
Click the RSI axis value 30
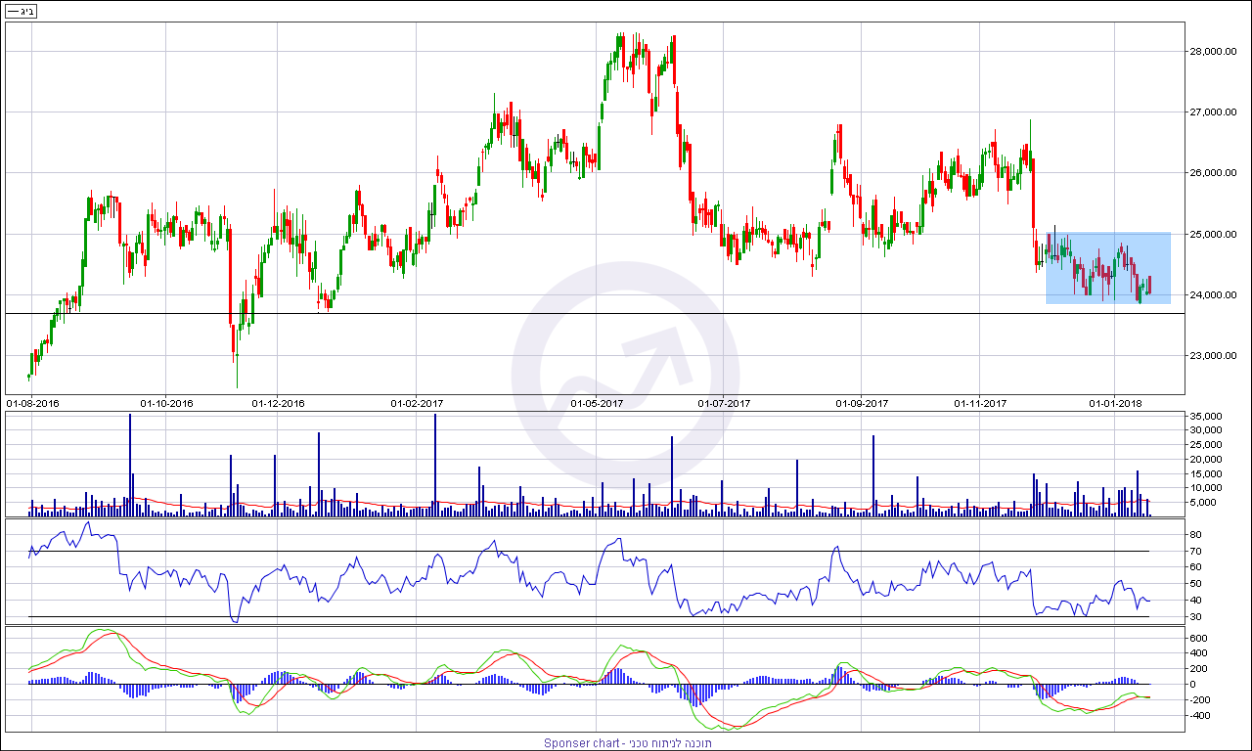click(x=1194, y=617)
